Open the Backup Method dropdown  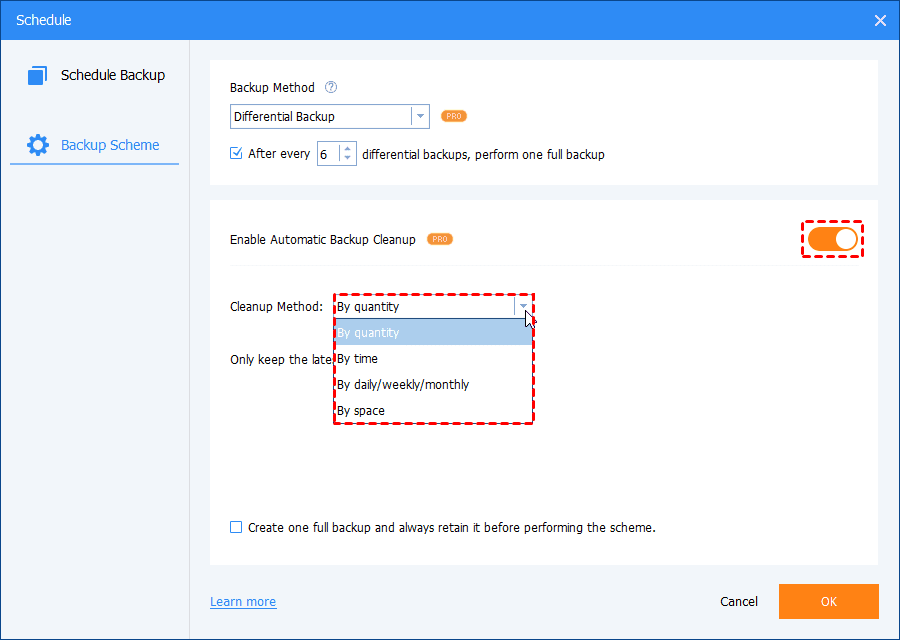[x=420, y=116]
